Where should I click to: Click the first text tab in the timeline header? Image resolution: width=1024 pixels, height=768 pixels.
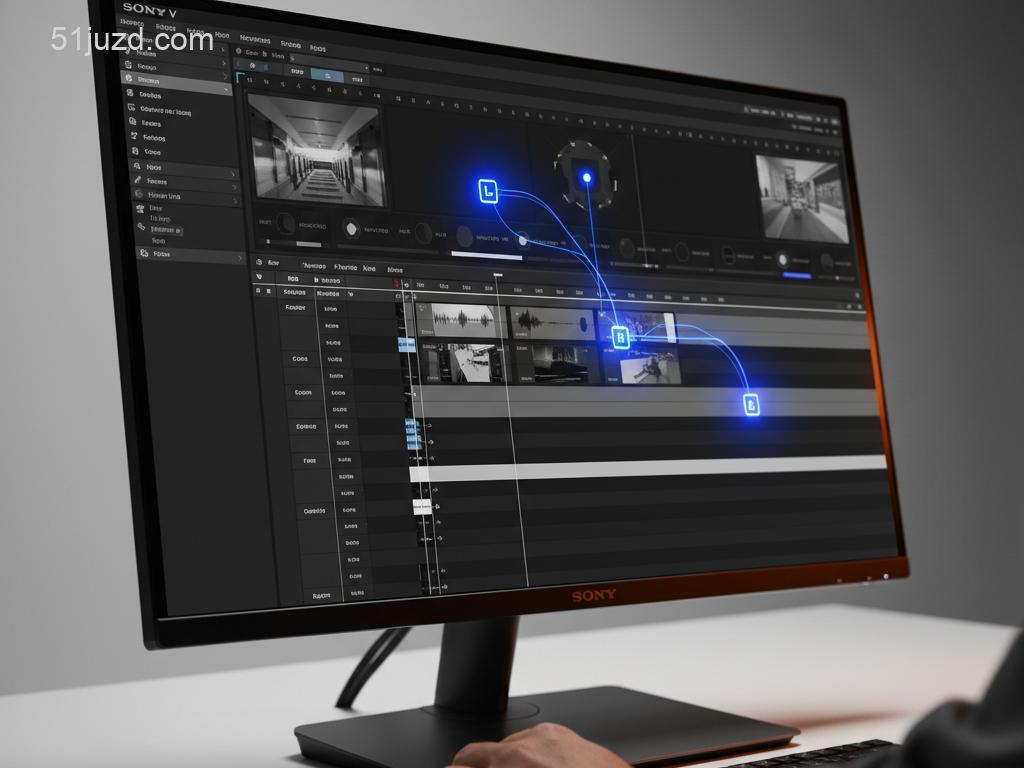click(314, 267)
